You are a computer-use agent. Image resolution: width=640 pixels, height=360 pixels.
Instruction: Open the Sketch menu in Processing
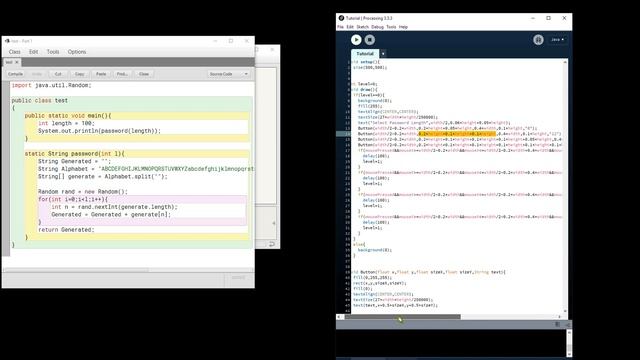(x=362, y=27)
